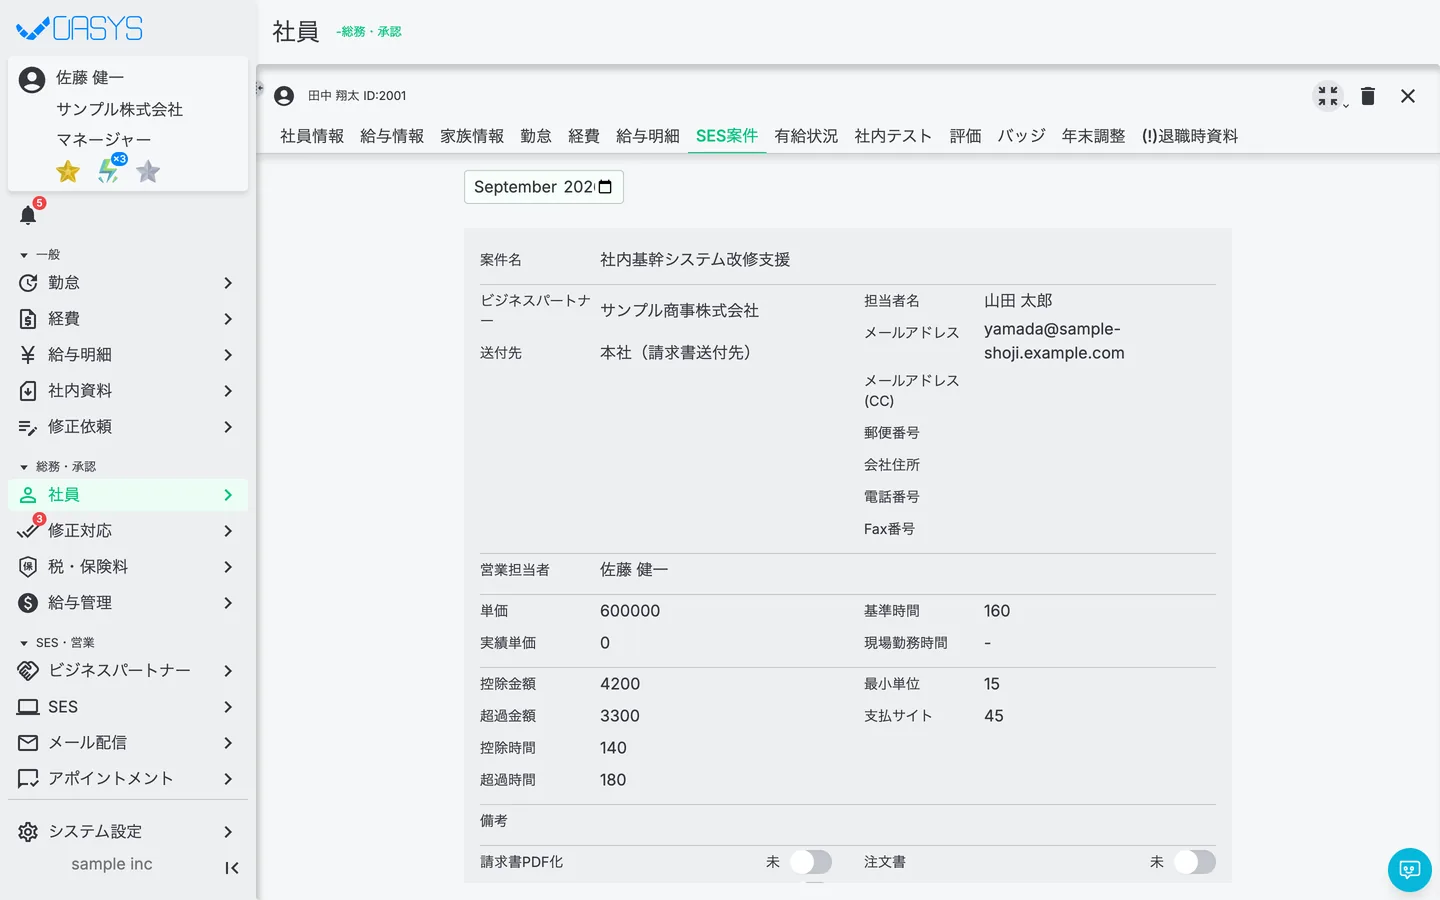The height and width of the screenshot is (900, 1440).
Task: Open 修正対応 sidebar item
Action: (128, 531)
